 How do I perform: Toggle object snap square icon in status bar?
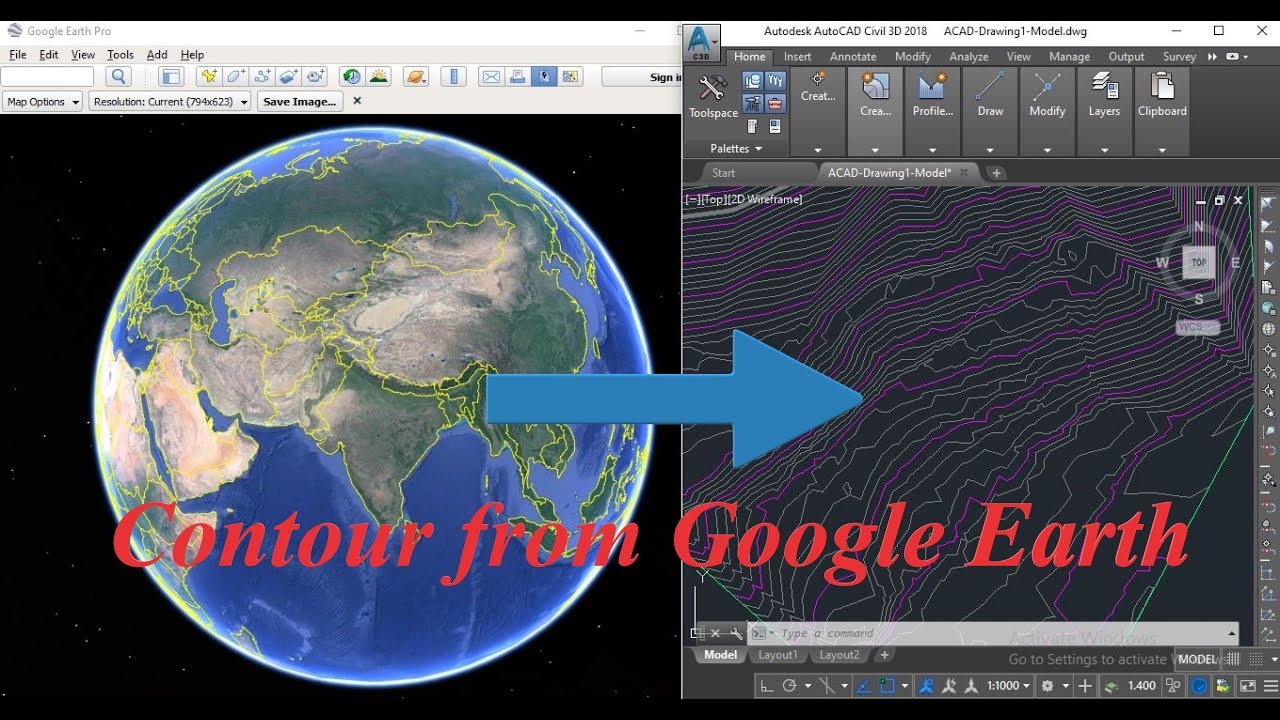pos(886,686)
